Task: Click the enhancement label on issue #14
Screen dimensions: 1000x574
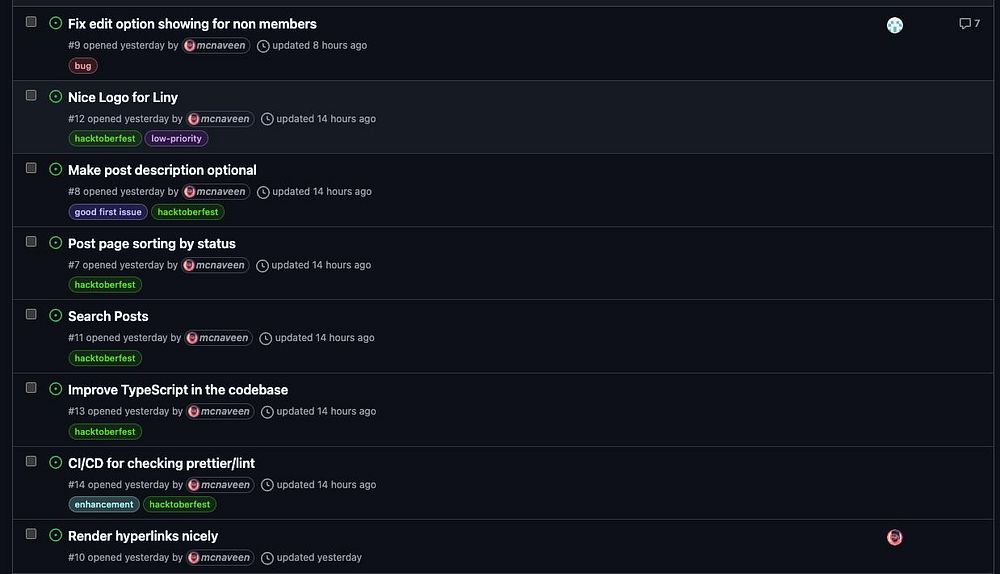Action: tap(104, 505)
